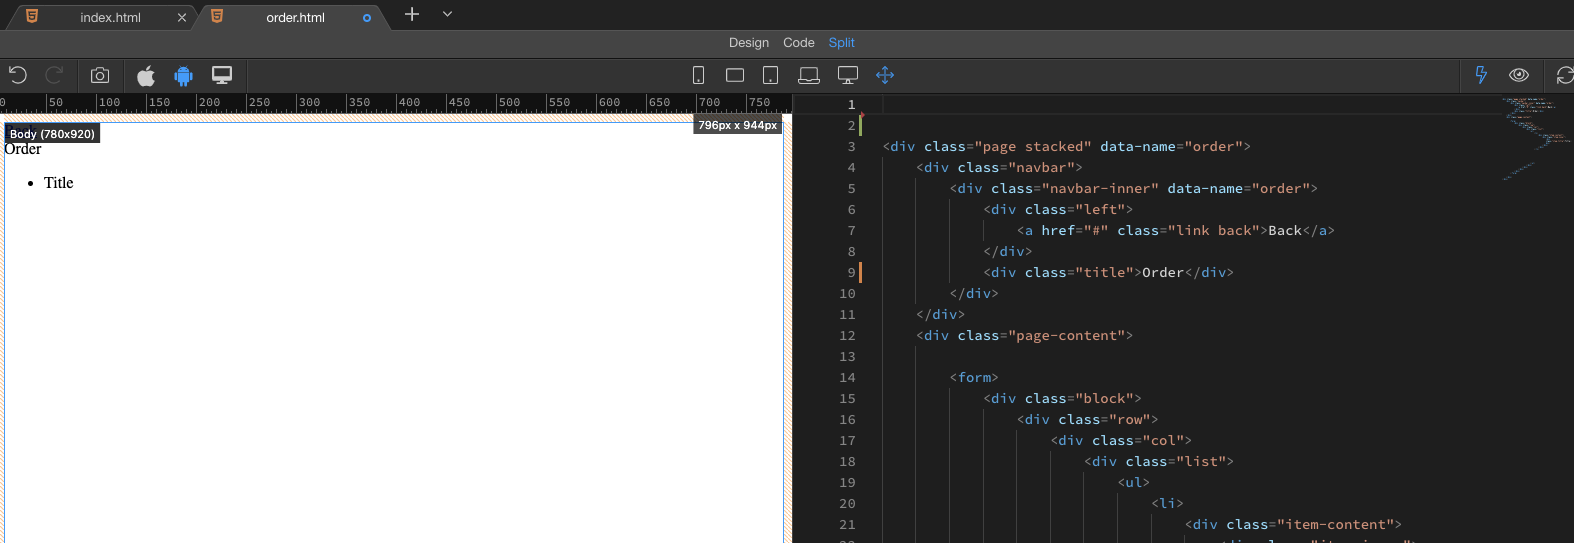This screenshot has width=1574, height=543.
Task: Click the Undo arrow icon
Action: click(18, 75)
